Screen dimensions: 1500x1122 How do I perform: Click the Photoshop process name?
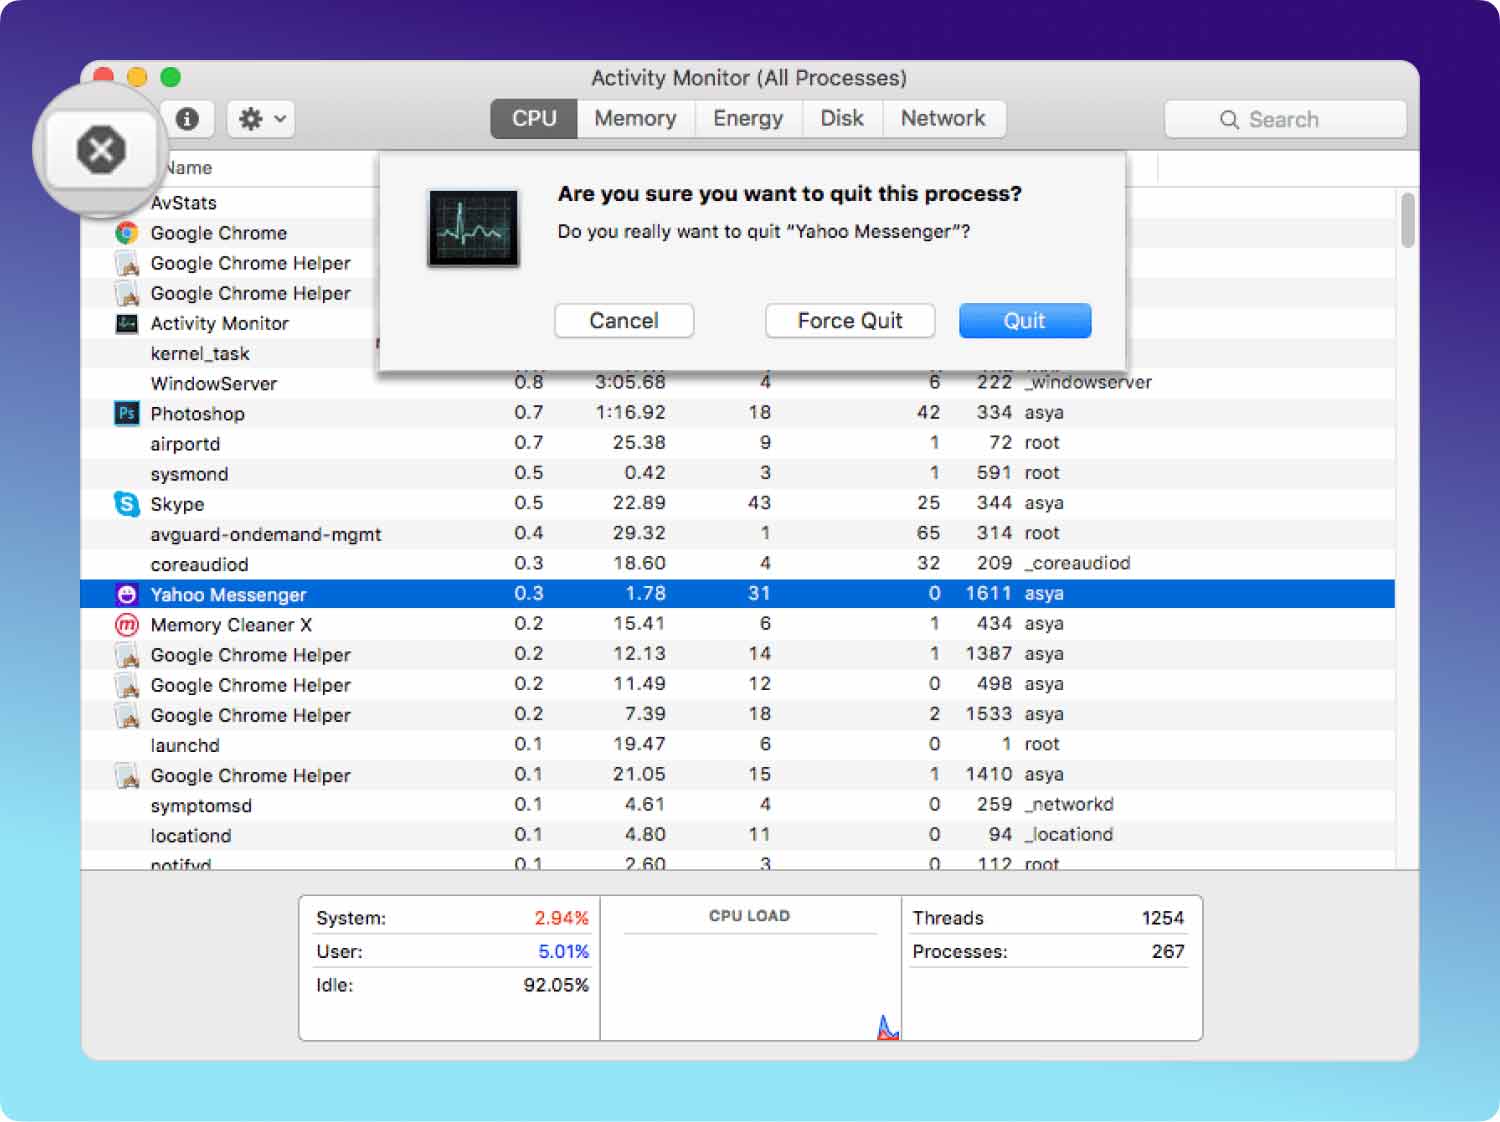197,414
